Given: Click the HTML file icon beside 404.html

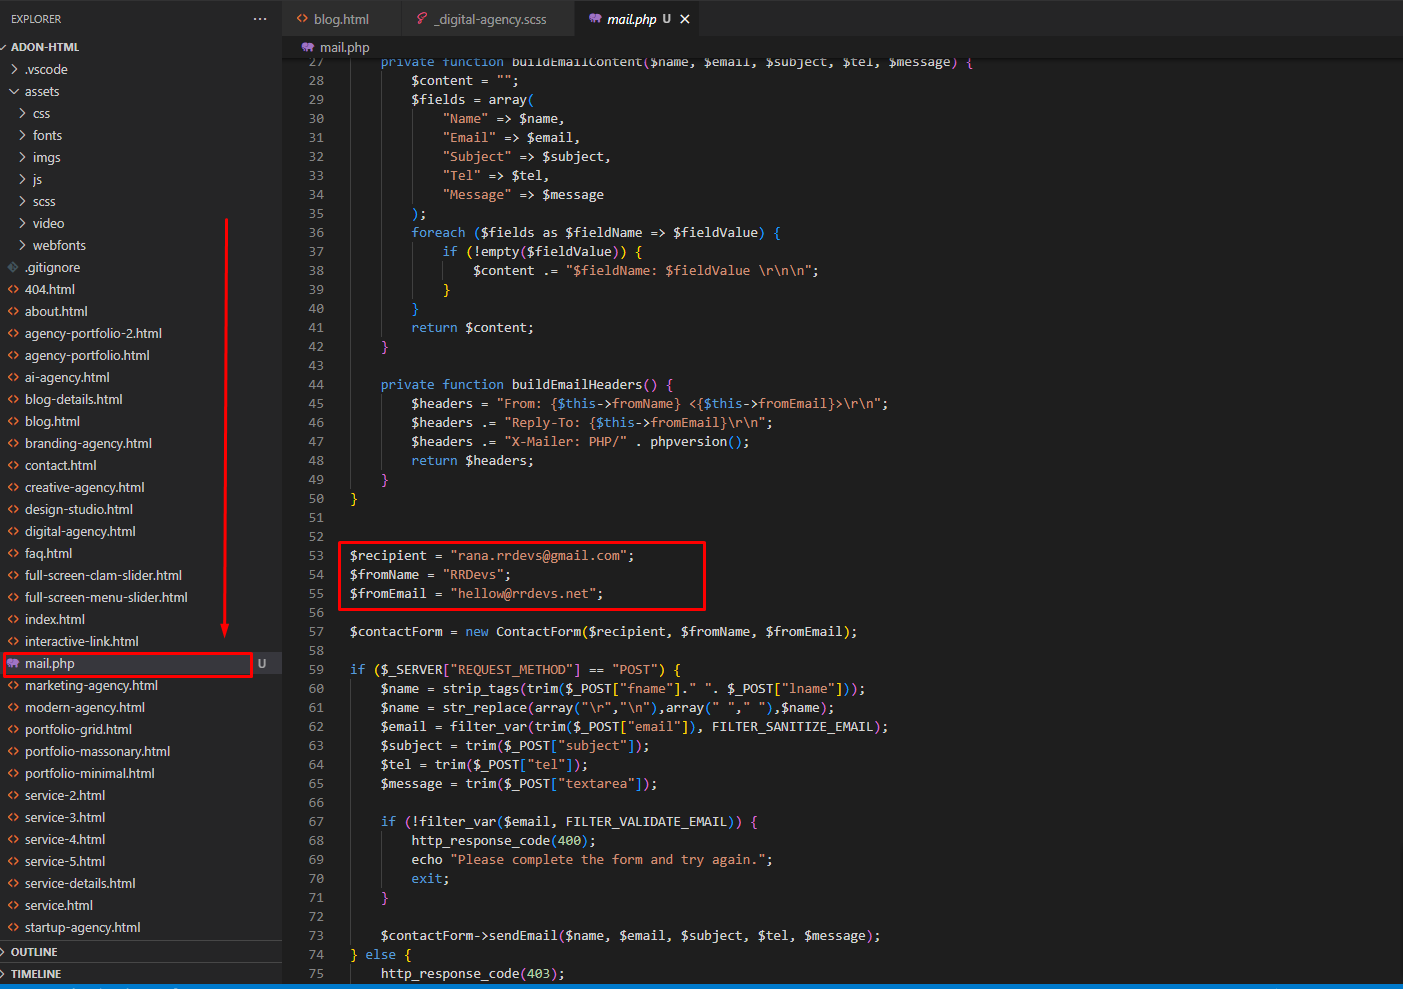Looking at the screenshot, I should pos(13,289).
